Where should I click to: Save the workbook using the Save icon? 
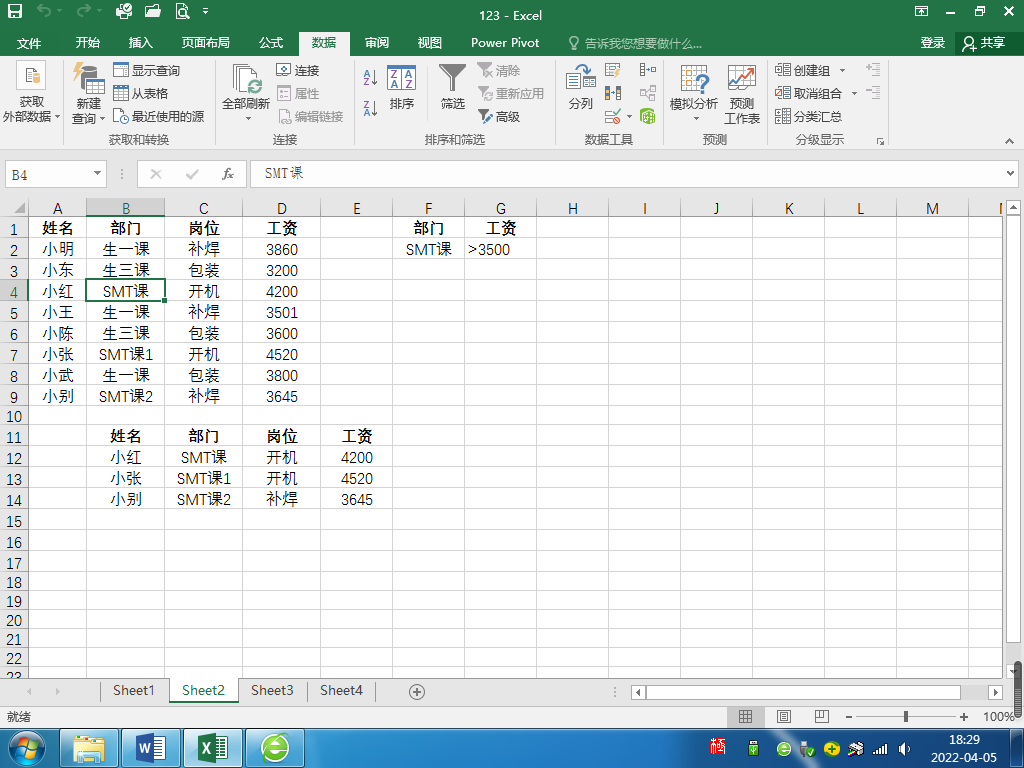click(x=14, y=11)
